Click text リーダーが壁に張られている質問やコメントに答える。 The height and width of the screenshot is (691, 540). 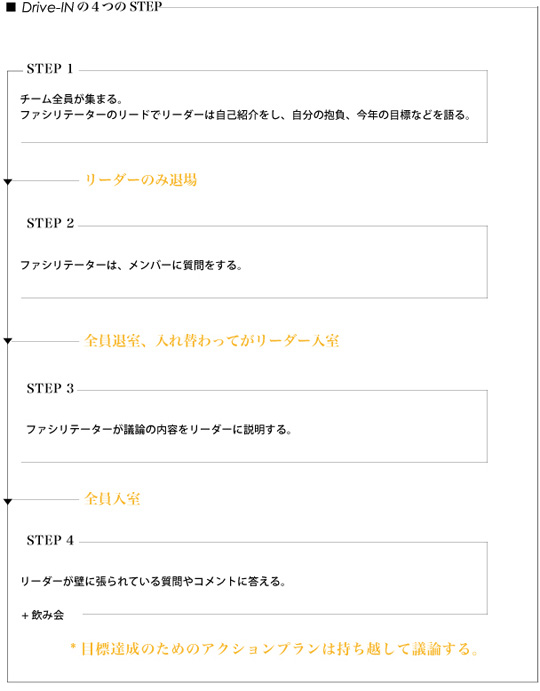[x=153, y=582]
